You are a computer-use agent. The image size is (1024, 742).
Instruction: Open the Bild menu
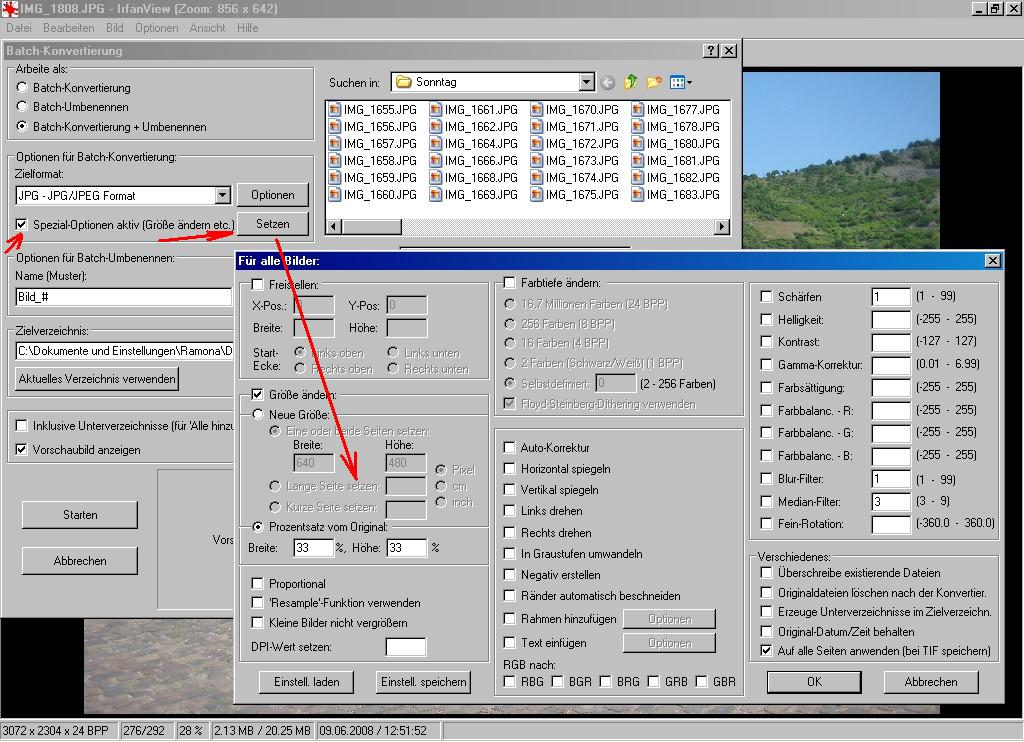click(x=115, y=28)
